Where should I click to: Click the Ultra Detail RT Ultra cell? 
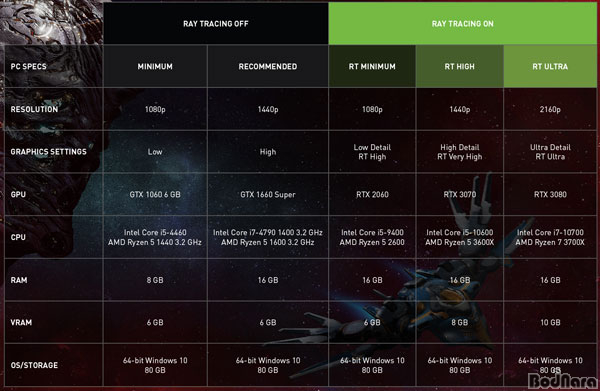coord(550,152)
